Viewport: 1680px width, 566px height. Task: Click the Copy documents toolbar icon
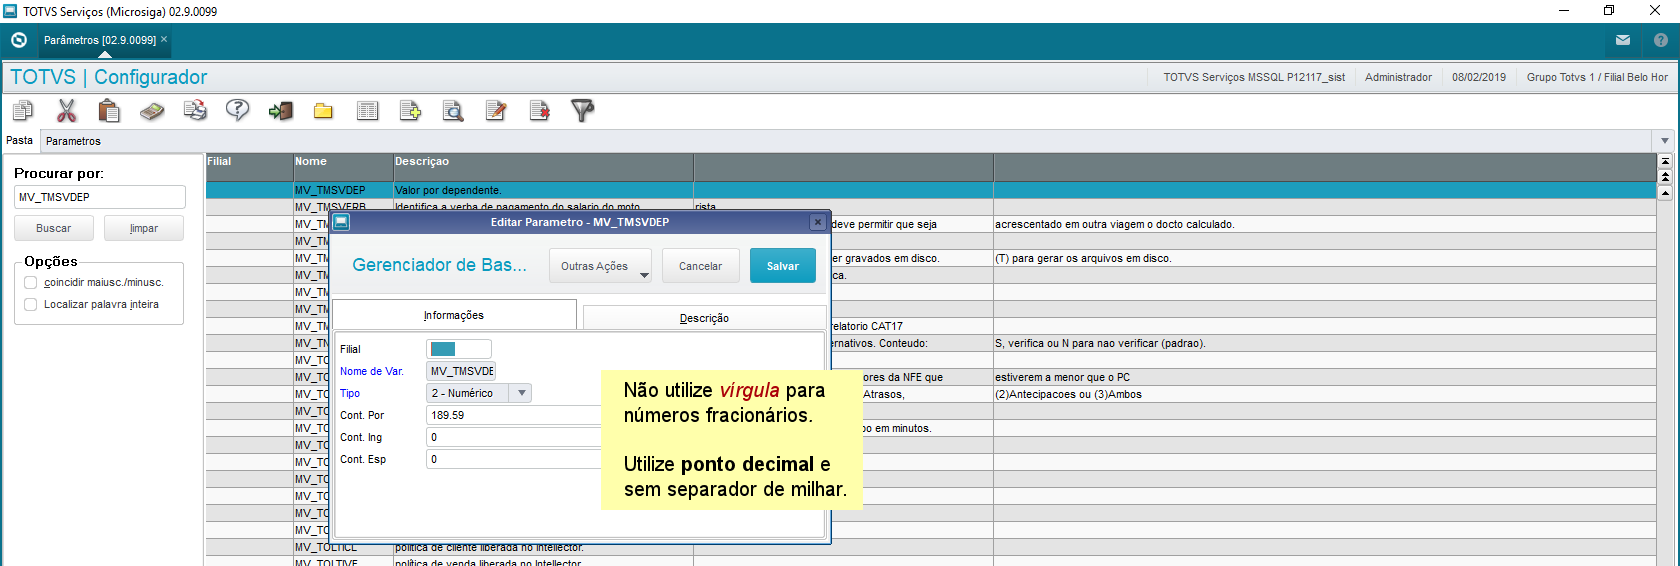[x=23, y=110]
